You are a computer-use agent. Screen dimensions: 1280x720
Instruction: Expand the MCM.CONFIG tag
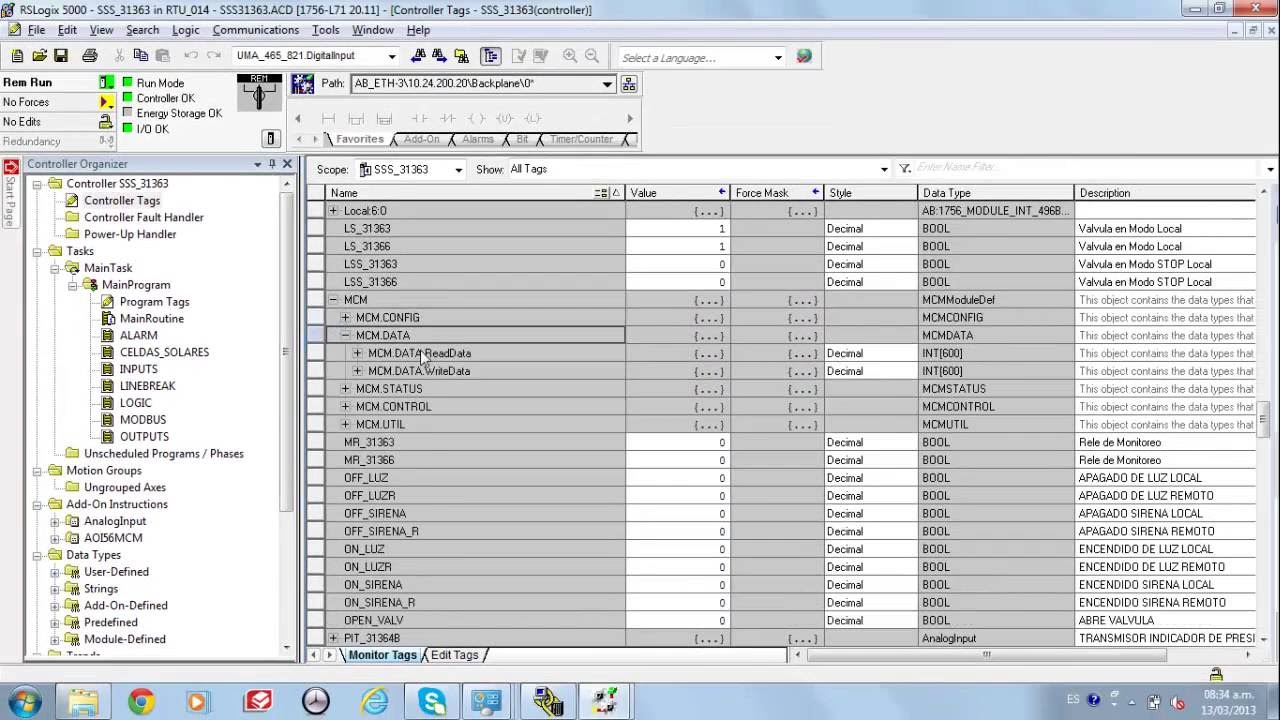click(x=345, y=318)
